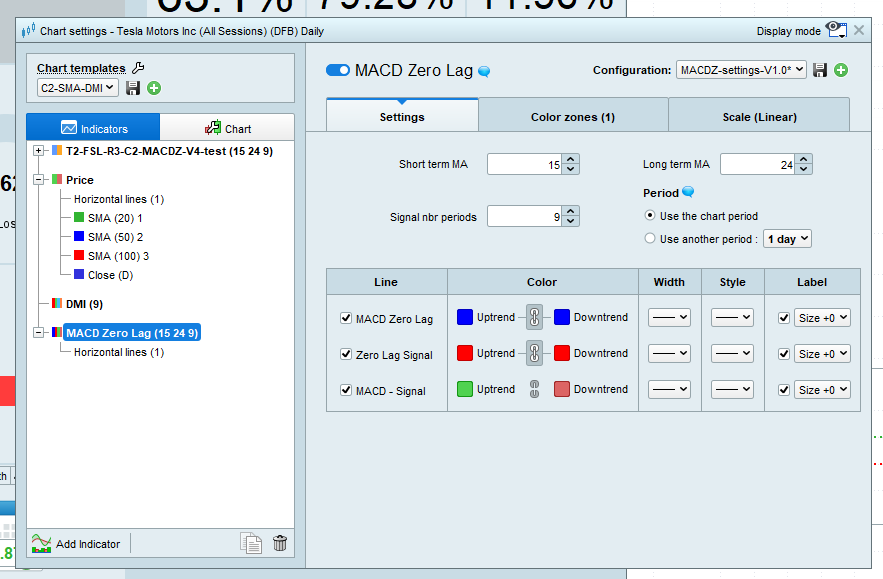Image resolution: width=883 pixels, height=579 pixels.
Task: Add new configuration with green plus
Action: 841,70
